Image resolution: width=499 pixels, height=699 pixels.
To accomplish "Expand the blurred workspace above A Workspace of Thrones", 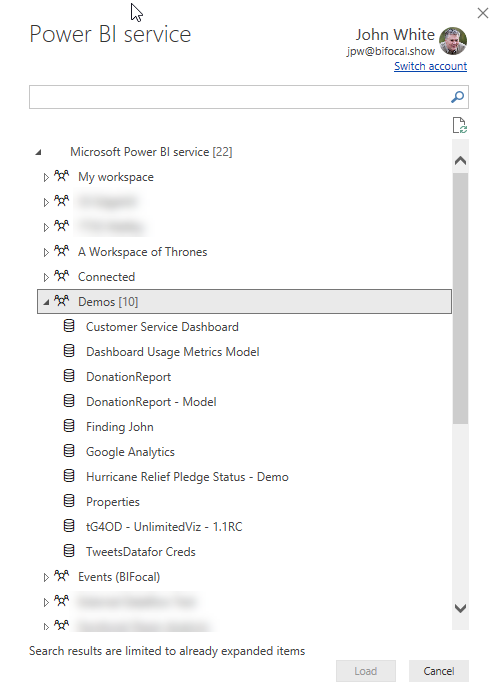I will coord(46,227).
